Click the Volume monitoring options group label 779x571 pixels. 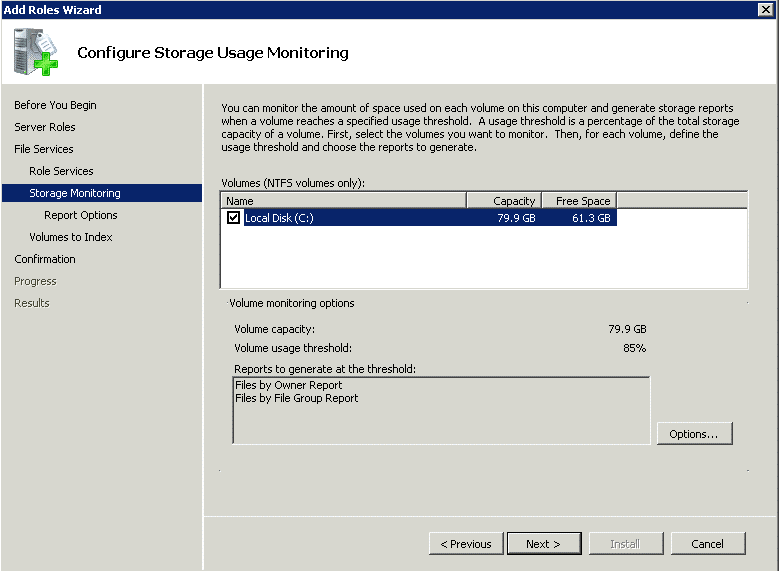pyautogui.click(x=292, y=303)
